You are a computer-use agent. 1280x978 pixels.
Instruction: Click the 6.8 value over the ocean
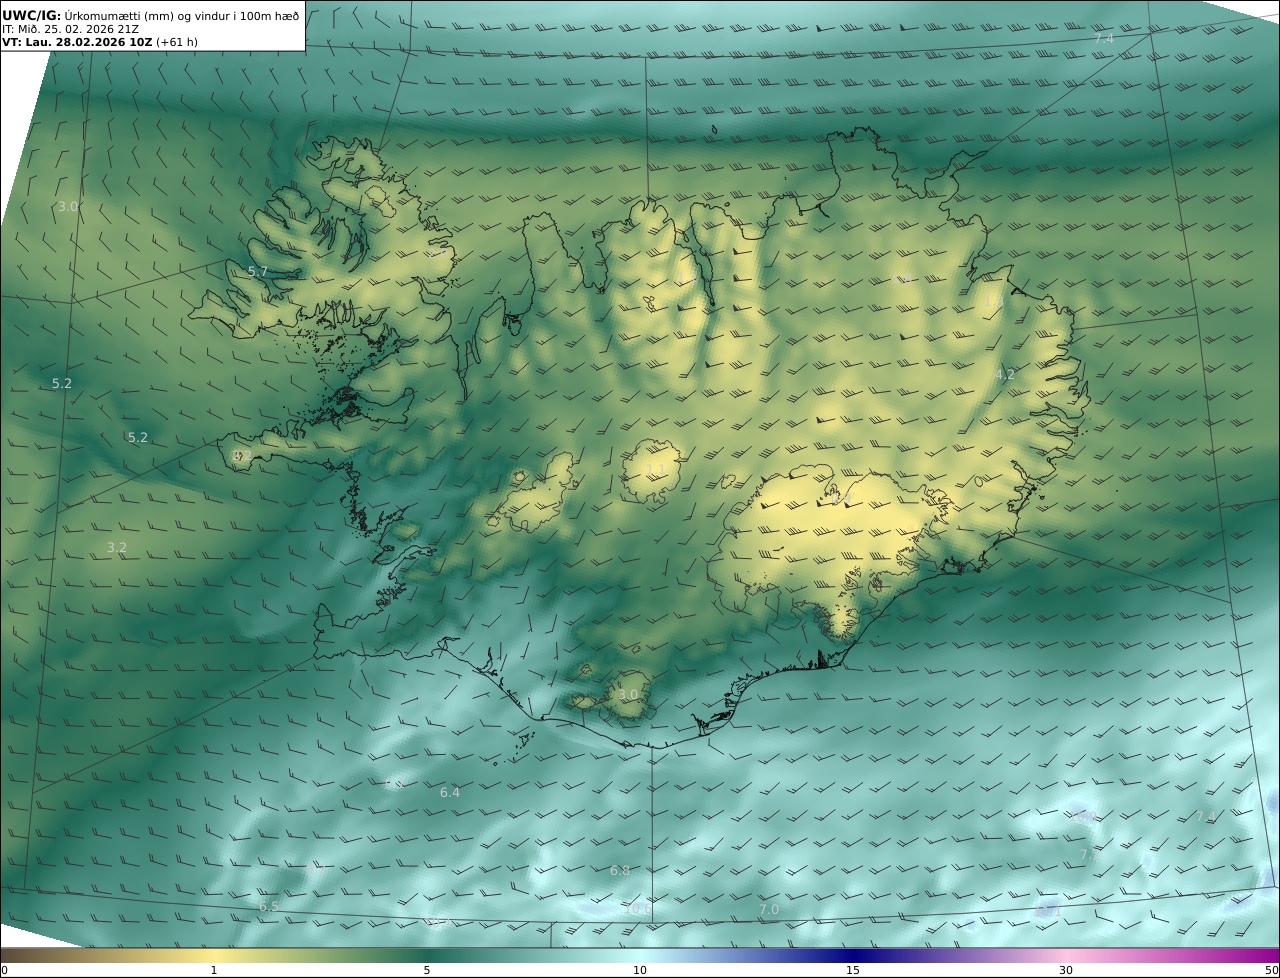tap(620, 870)
